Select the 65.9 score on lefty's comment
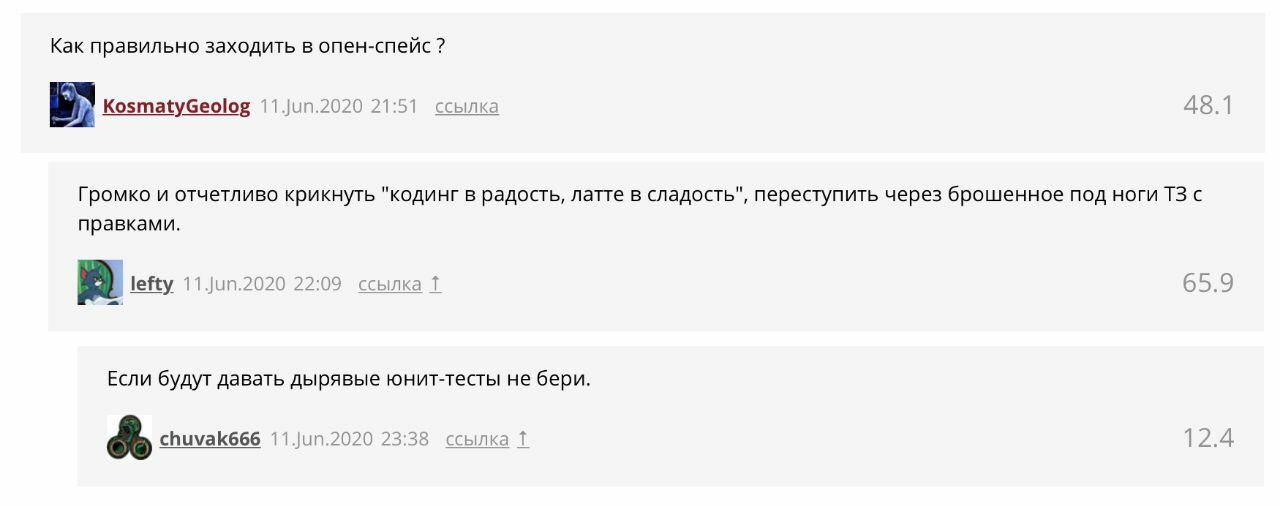The height and width of the screenshot is (506, 1280). tap(1208, 283)
